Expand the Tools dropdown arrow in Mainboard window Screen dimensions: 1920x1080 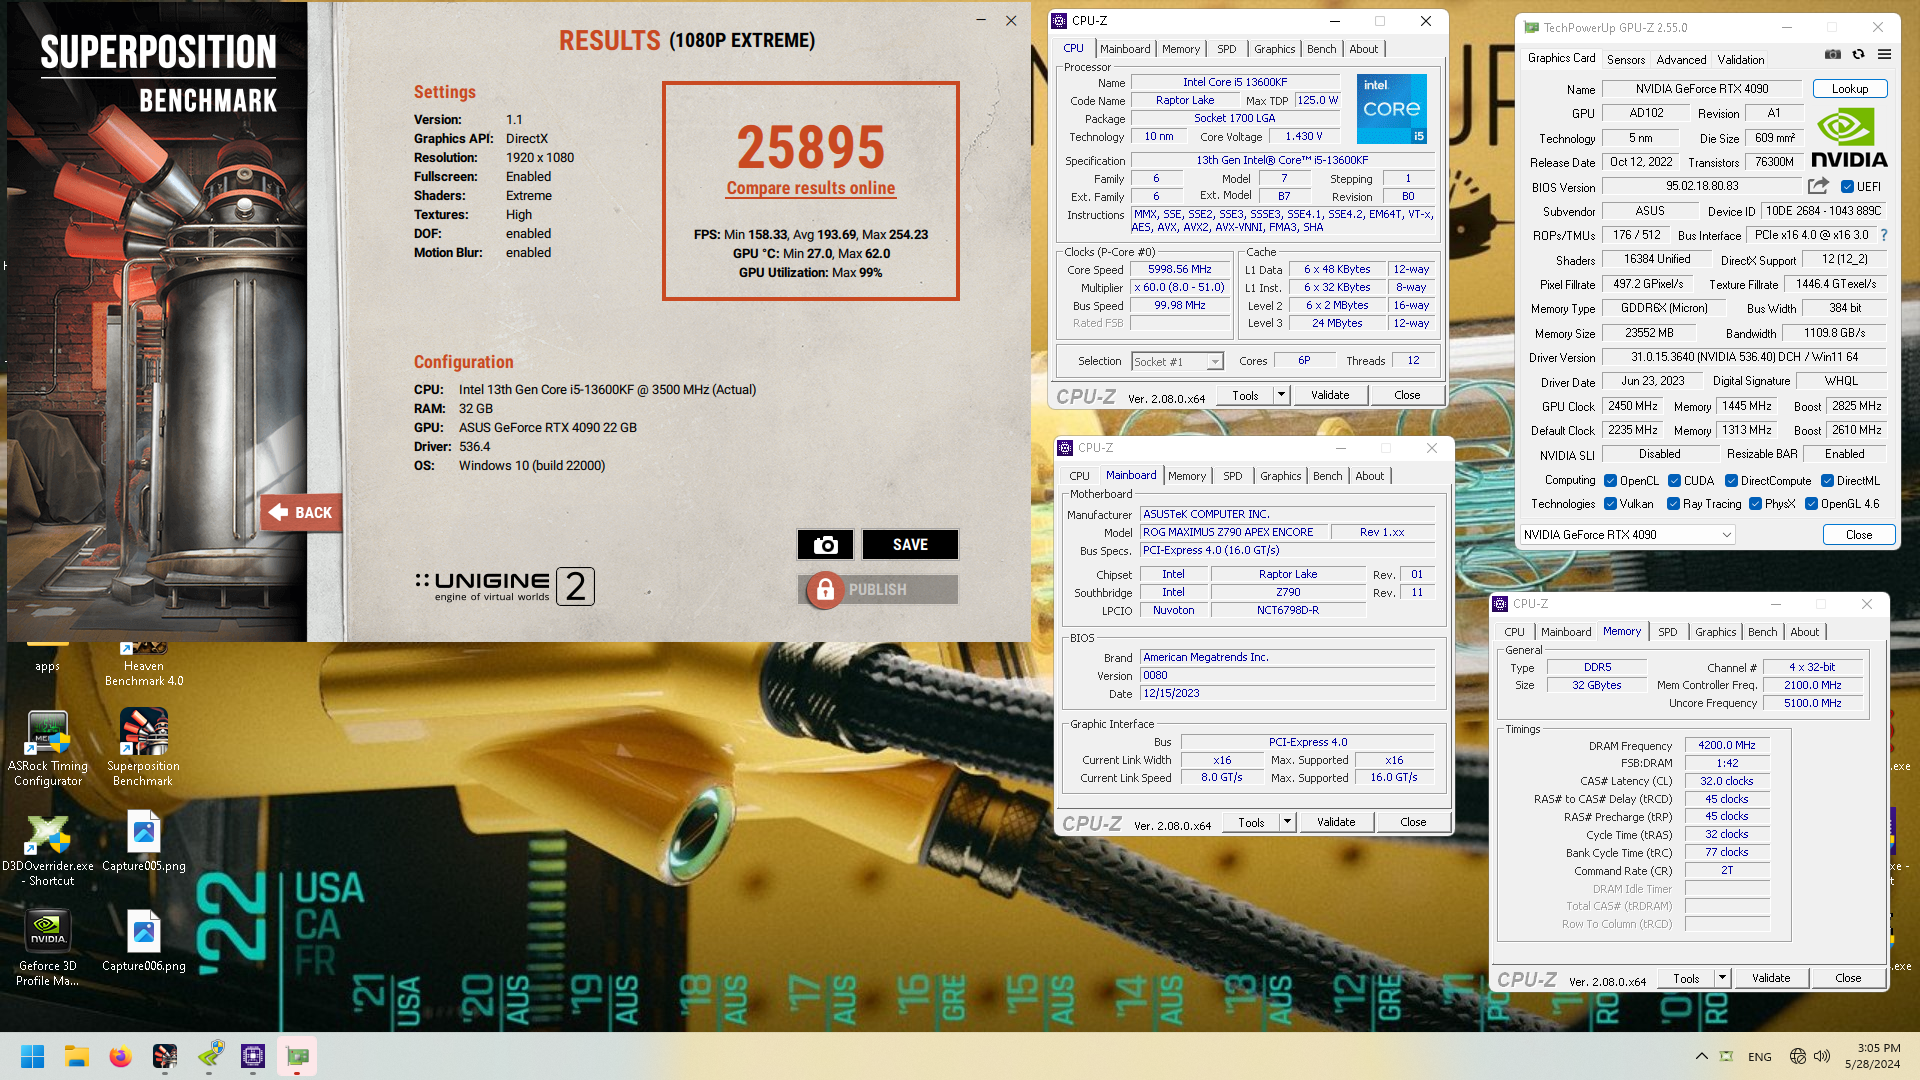pos(1287,822)
